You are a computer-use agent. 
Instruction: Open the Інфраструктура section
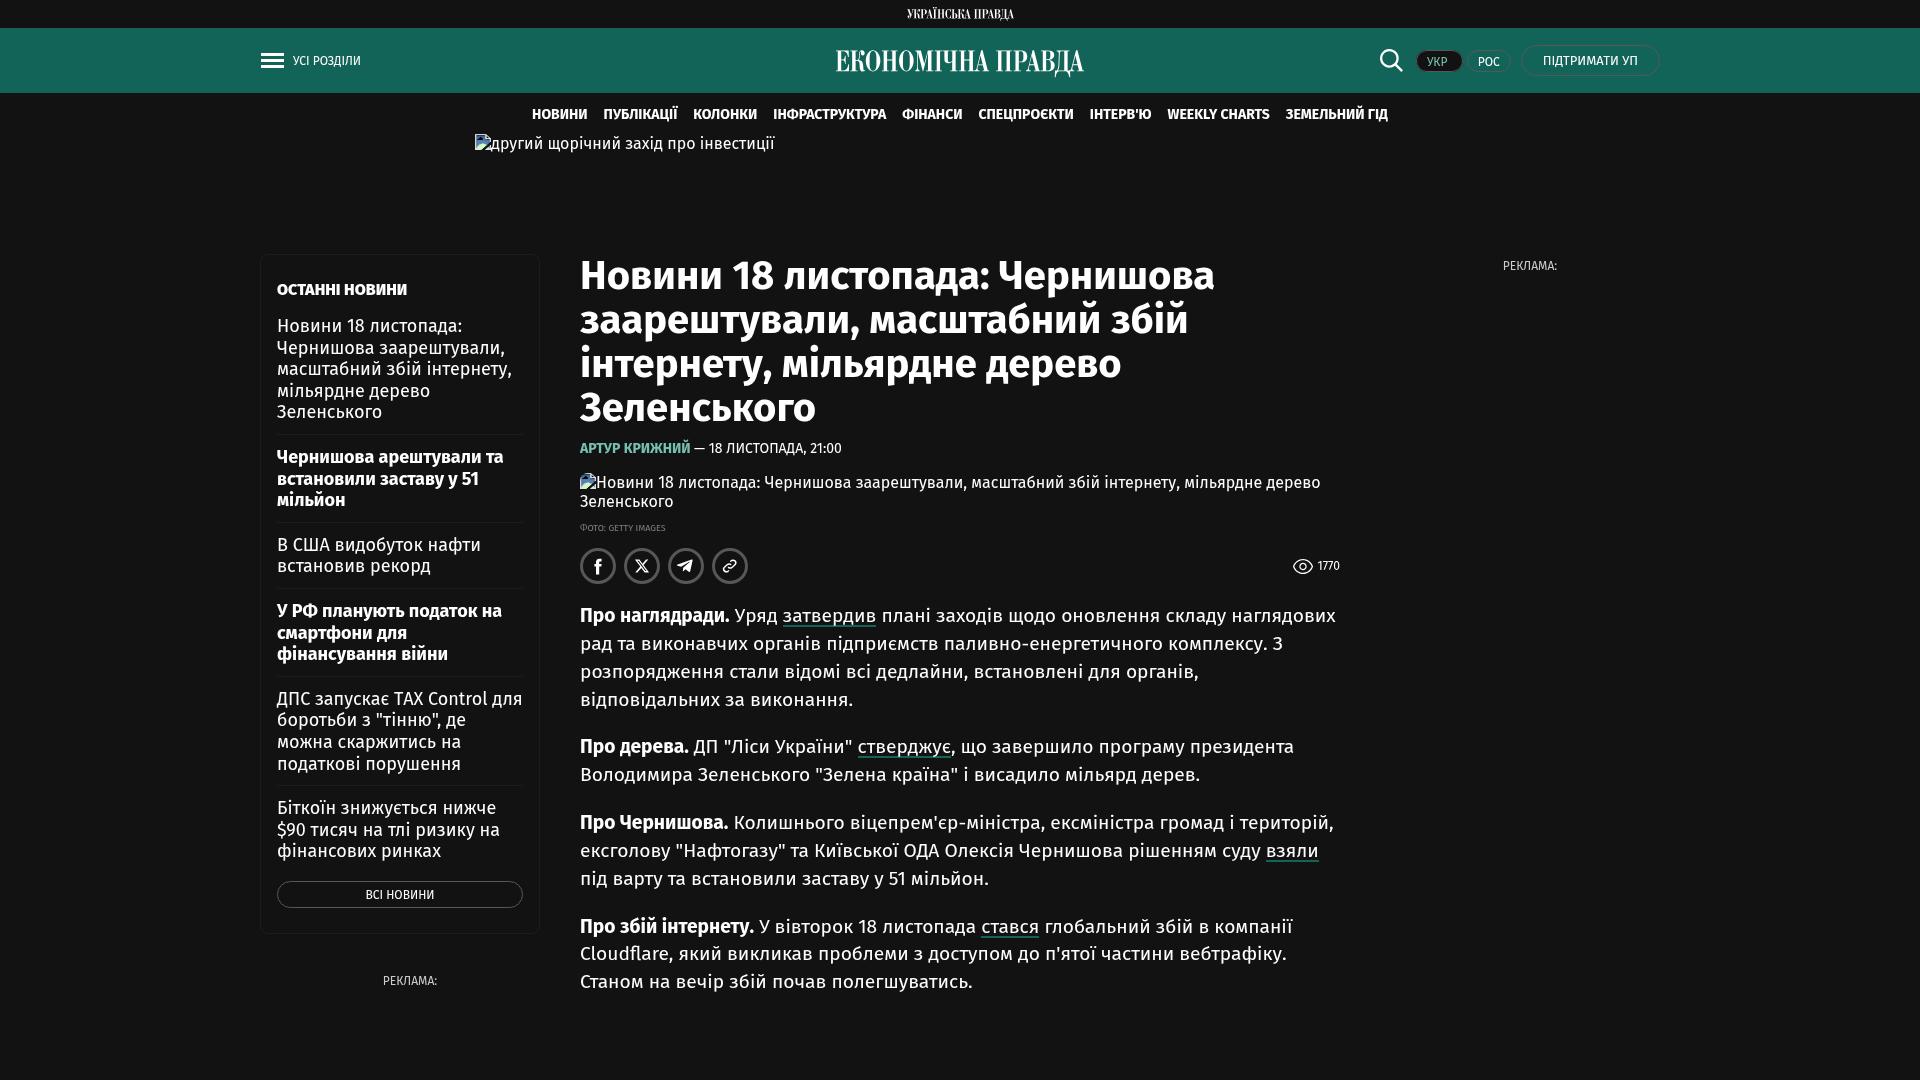click(829, 115)
